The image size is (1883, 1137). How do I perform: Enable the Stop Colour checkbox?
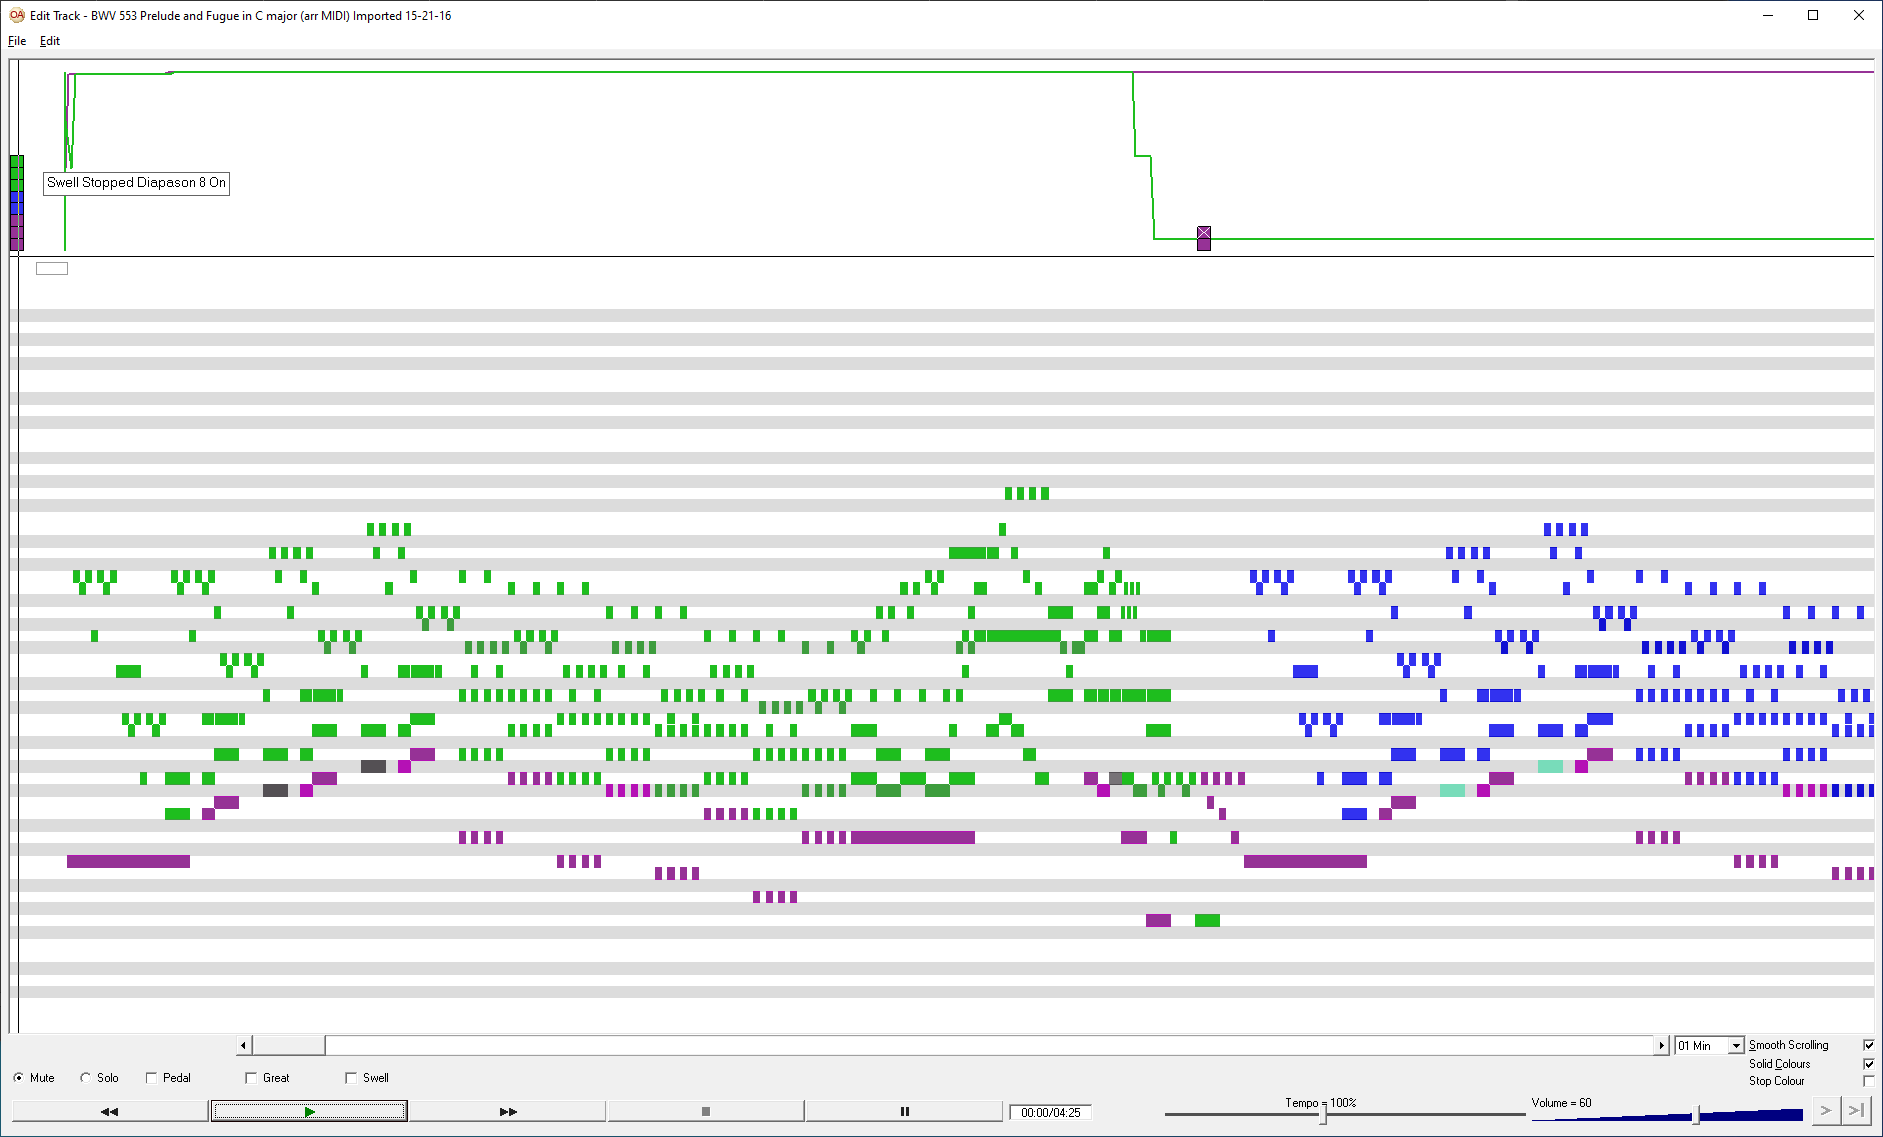(x=1869, y=1081)
